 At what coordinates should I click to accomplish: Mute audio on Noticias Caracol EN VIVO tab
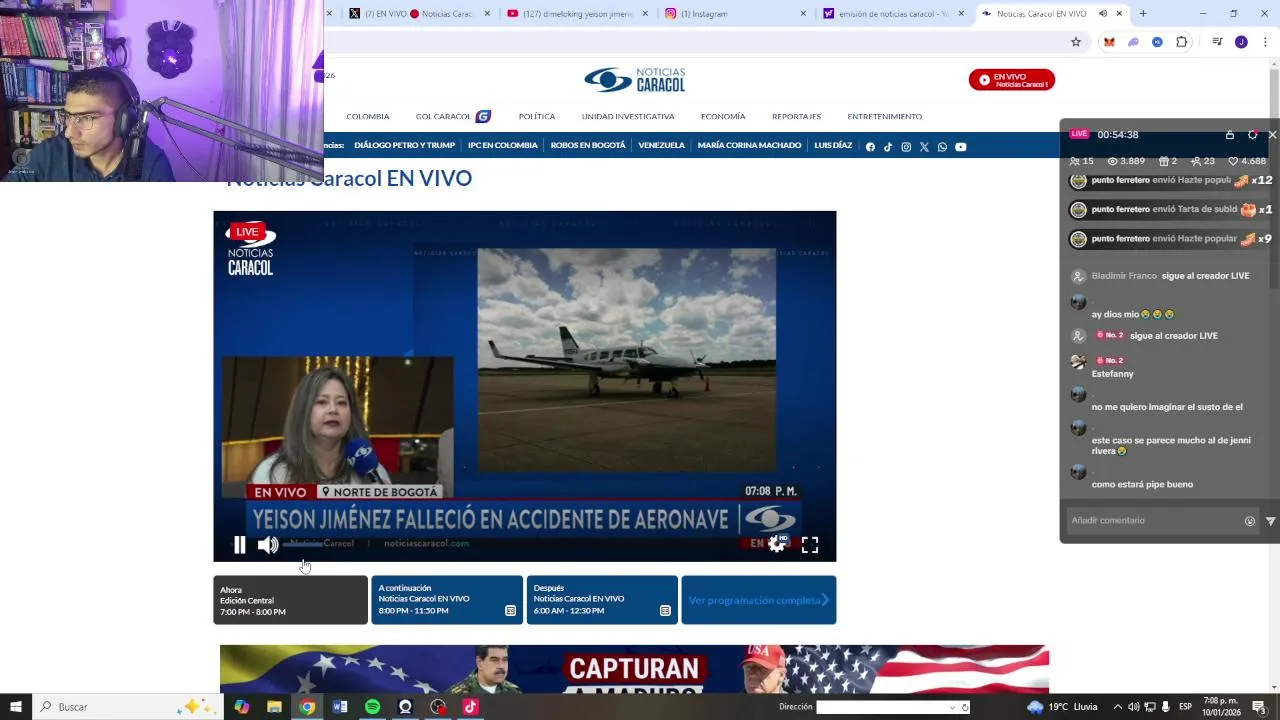point(1103,14)
